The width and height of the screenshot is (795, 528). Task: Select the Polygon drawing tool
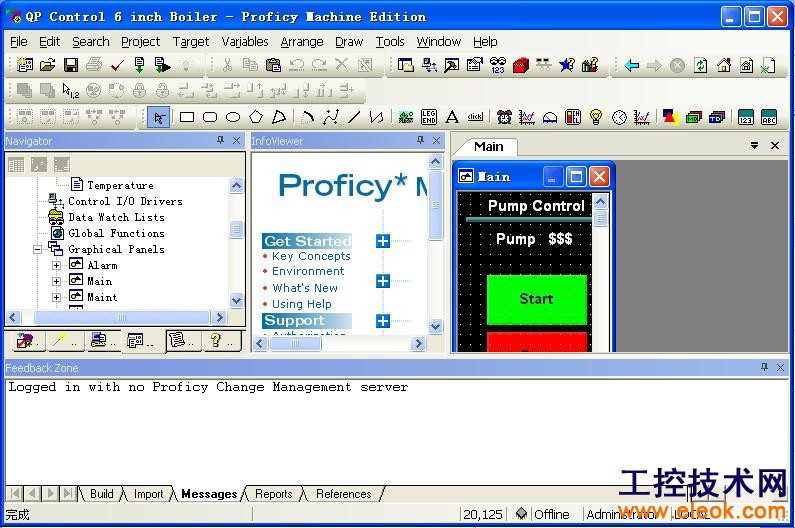(x=256, y=117)
